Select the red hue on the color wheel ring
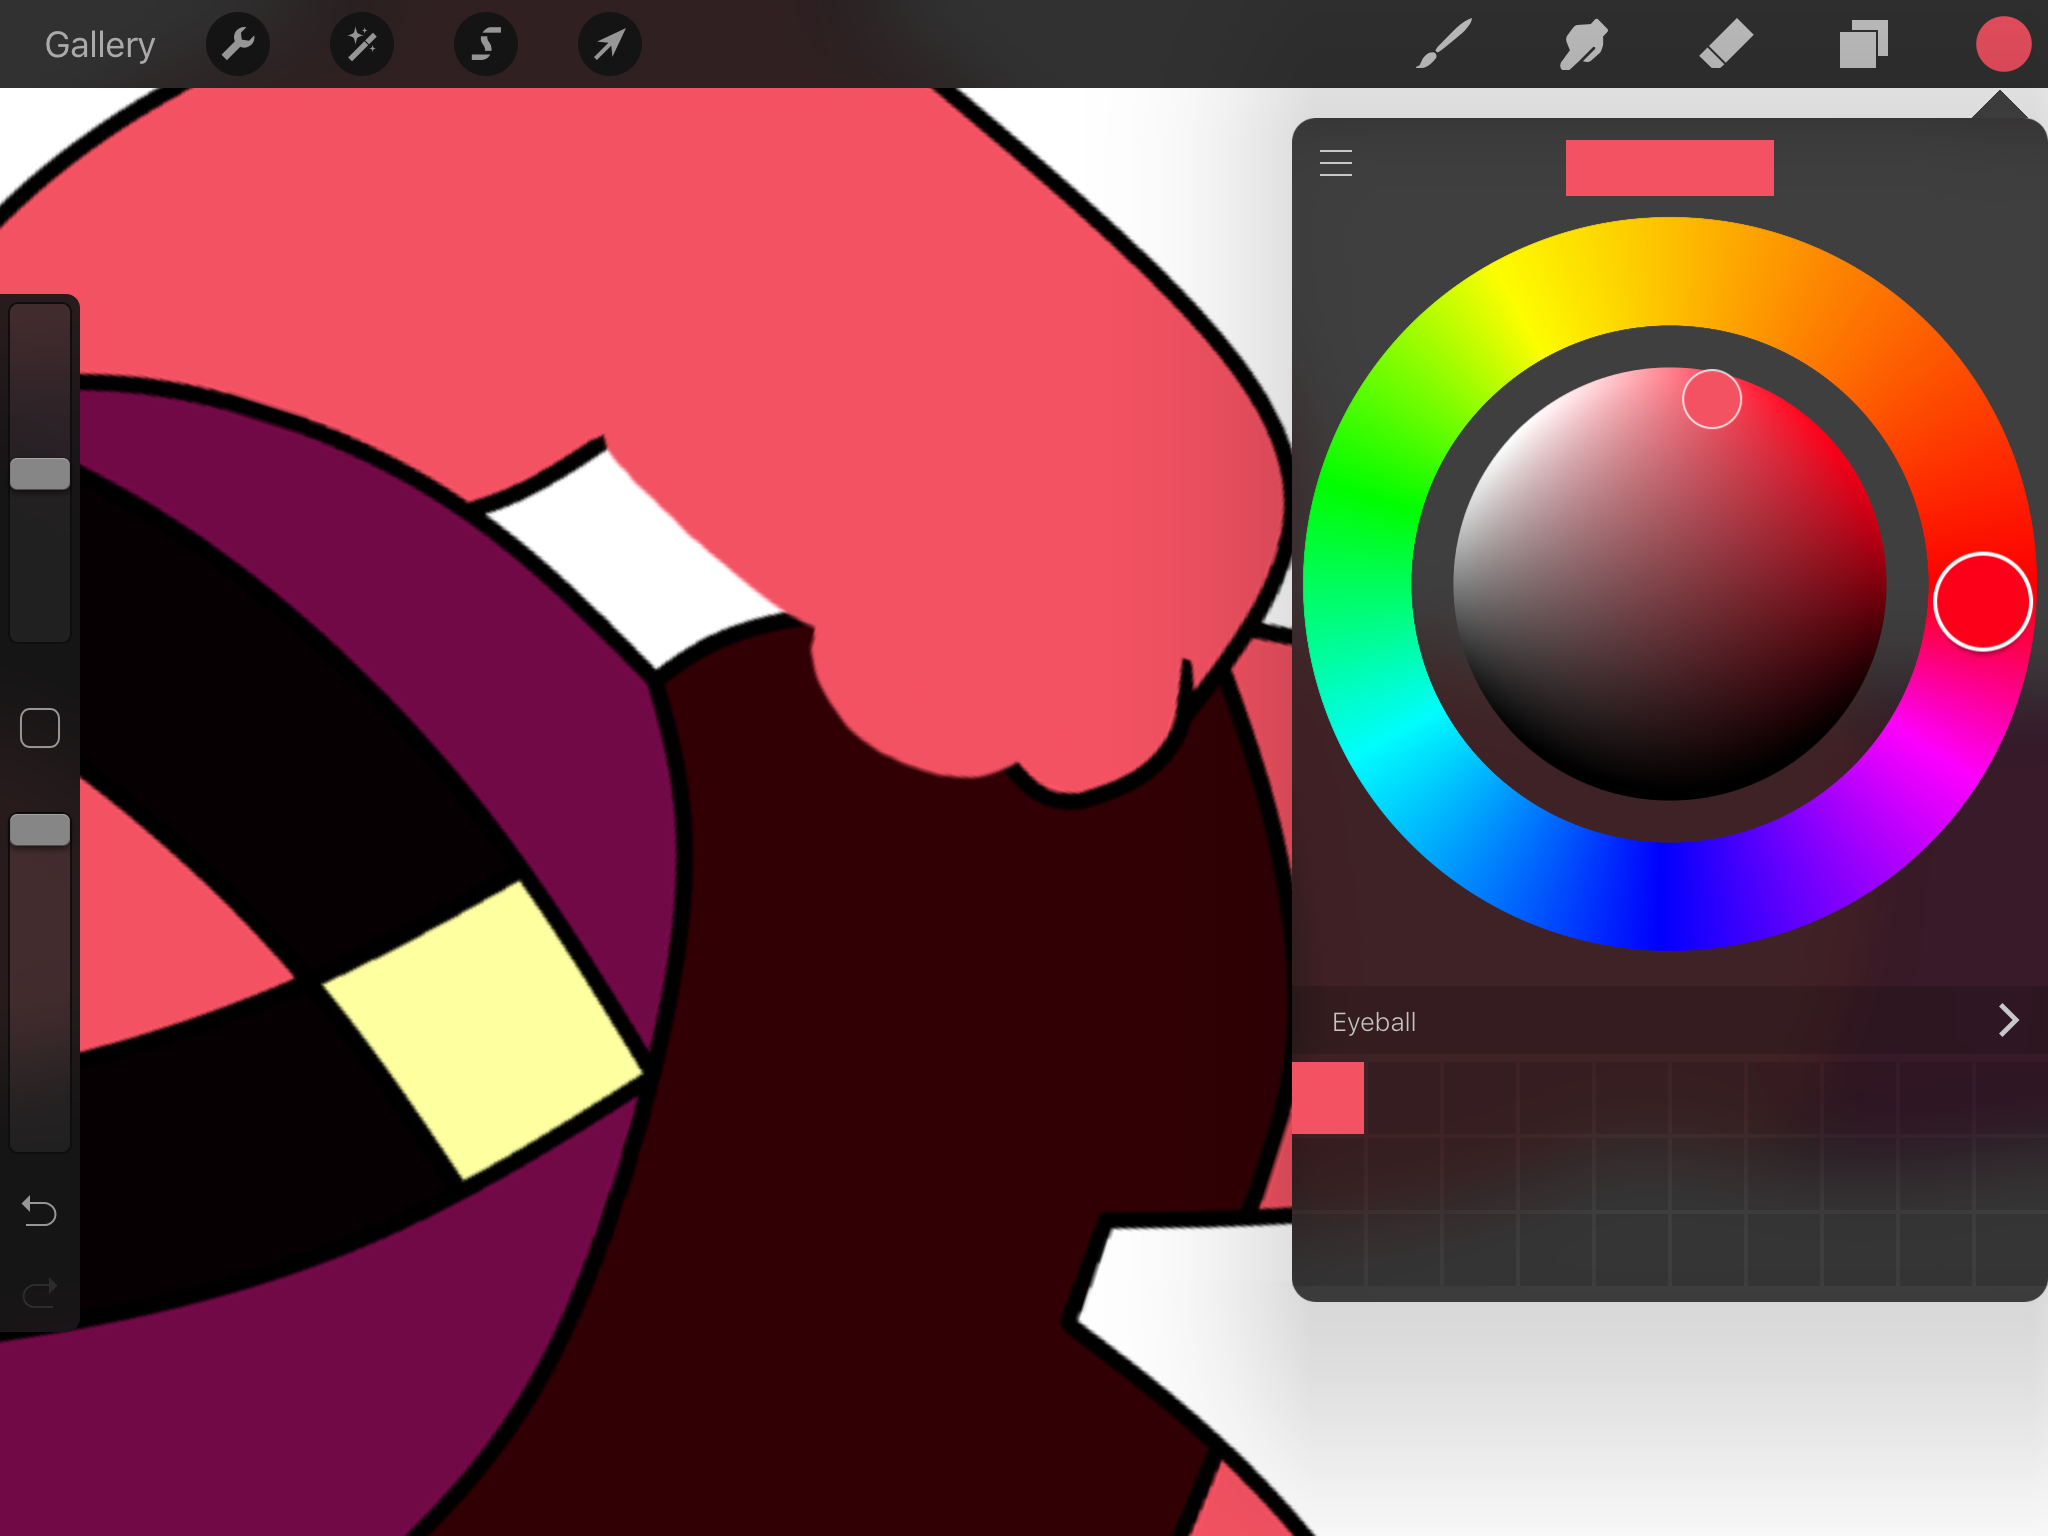This screenshot has width=2048, height=1536. pyautogui.click(x=1981, y=601)
